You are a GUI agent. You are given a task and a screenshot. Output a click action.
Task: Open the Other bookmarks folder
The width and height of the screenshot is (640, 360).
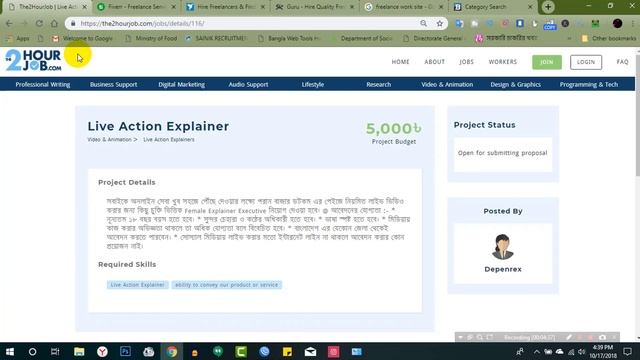coord(609,38)
